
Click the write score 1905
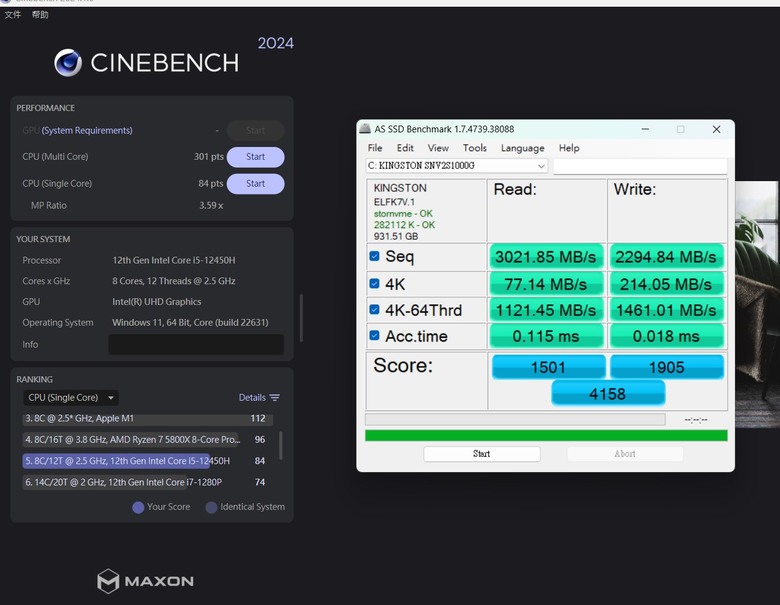tap(667, 367)
